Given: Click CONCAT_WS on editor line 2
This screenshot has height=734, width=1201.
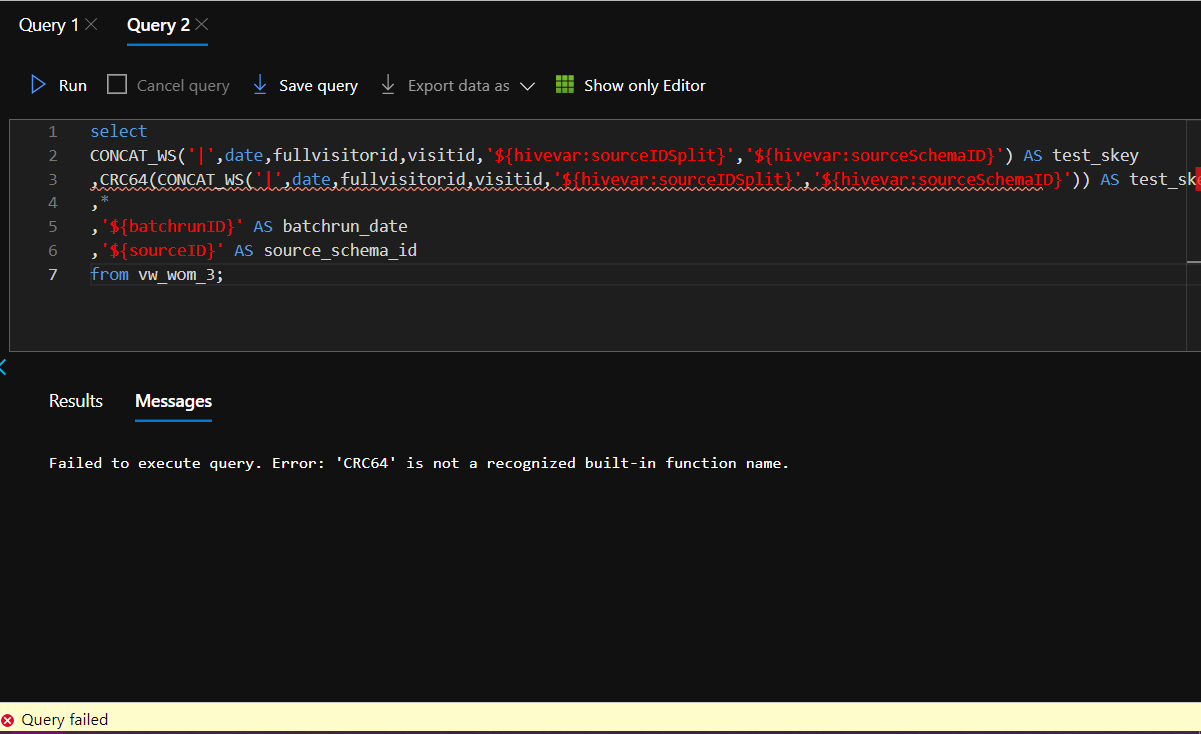Looking at the screenshot, I should point(133,155).
